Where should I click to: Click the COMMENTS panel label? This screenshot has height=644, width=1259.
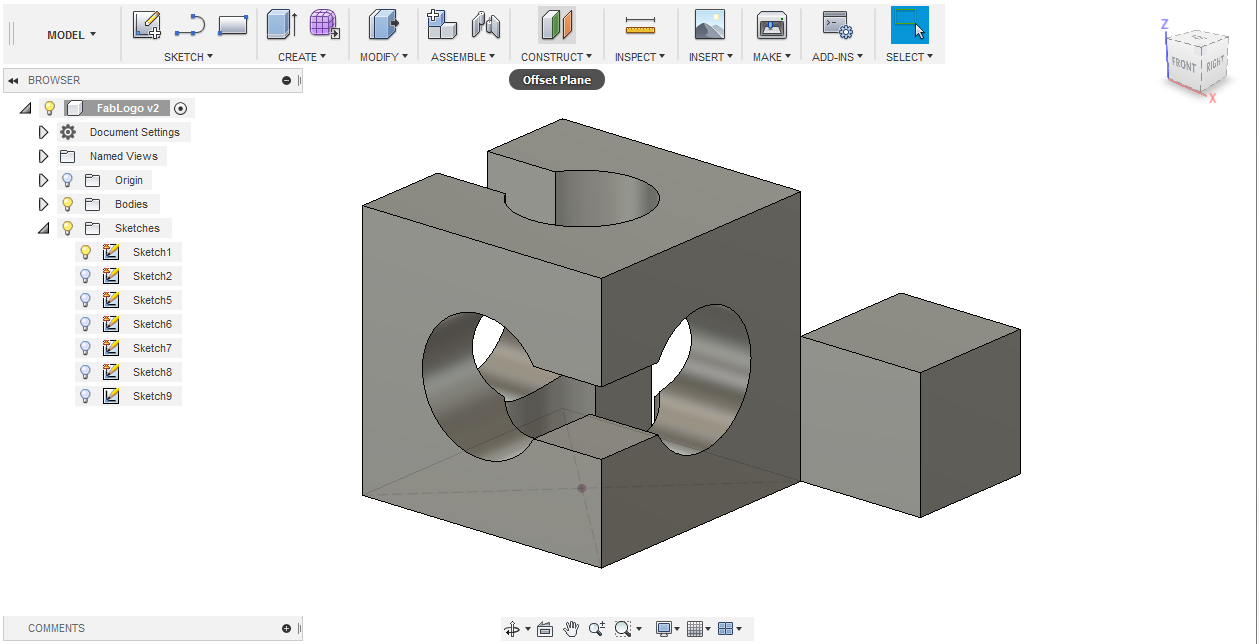tap(56, 628)
